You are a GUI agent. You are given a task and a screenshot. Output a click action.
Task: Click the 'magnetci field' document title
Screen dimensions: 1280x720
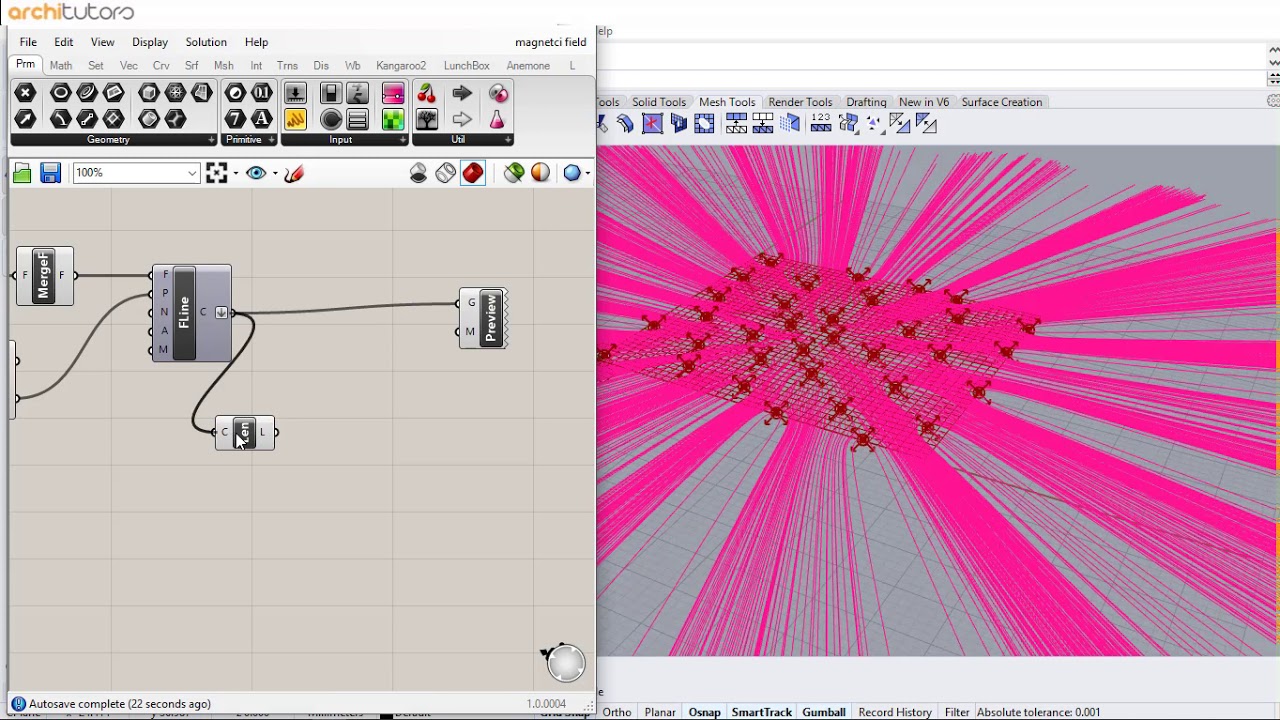pyautogui.click(x=551, y=42)
